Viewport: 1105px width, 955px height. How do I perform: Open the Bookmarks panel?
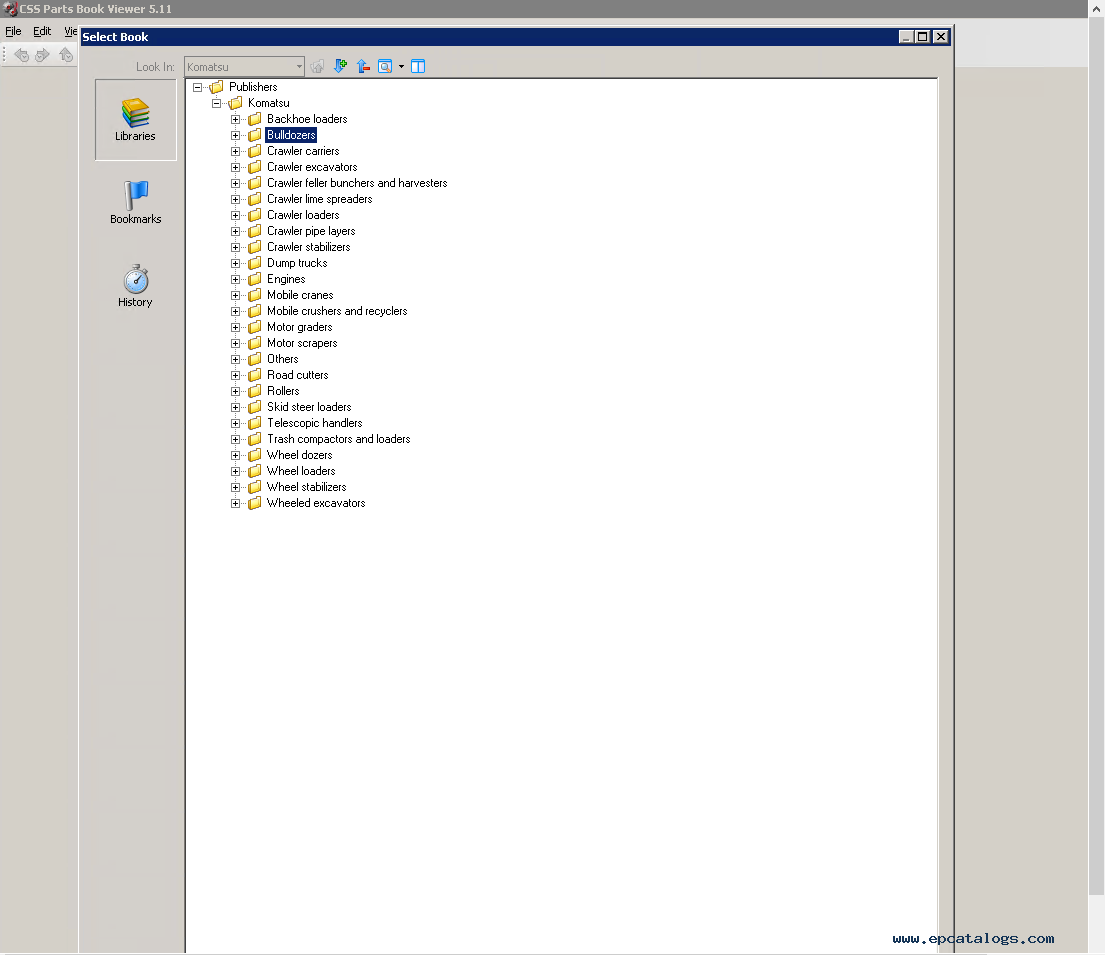pos(135,202)
